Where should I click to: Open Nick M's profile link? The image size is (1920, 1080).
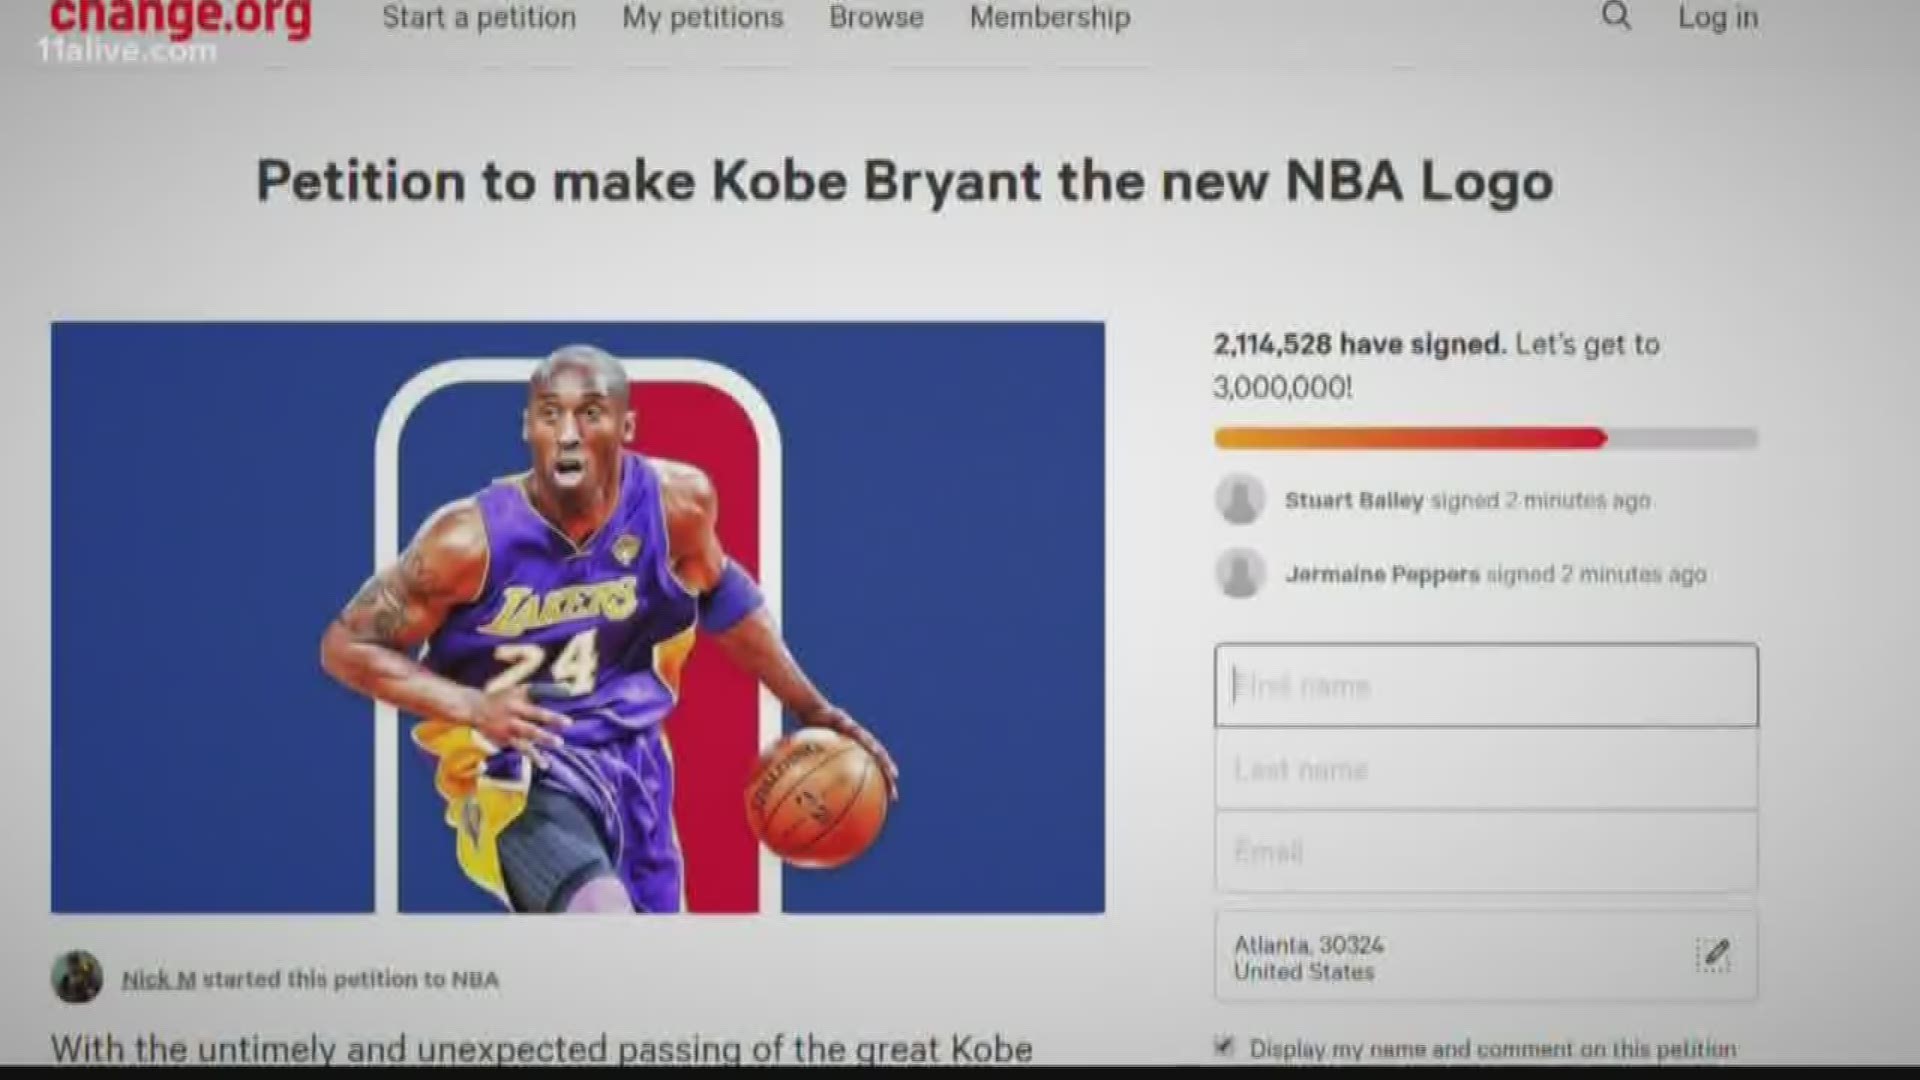[159, 979]
